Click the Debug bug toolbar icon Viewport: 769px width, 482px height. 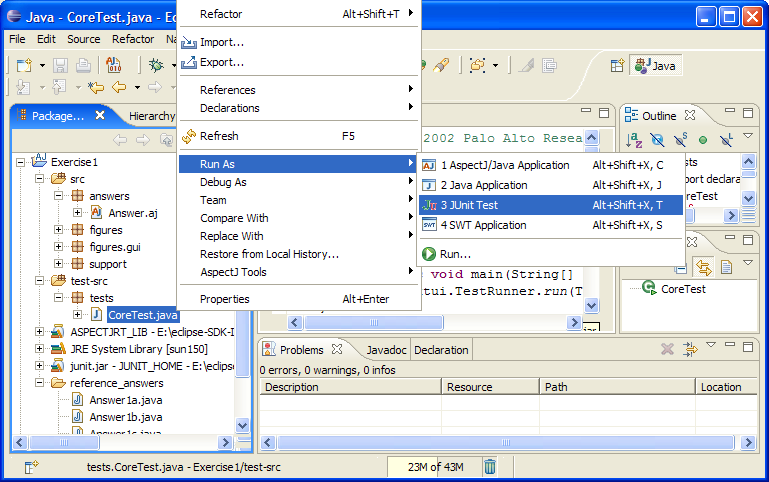point(156,65)
